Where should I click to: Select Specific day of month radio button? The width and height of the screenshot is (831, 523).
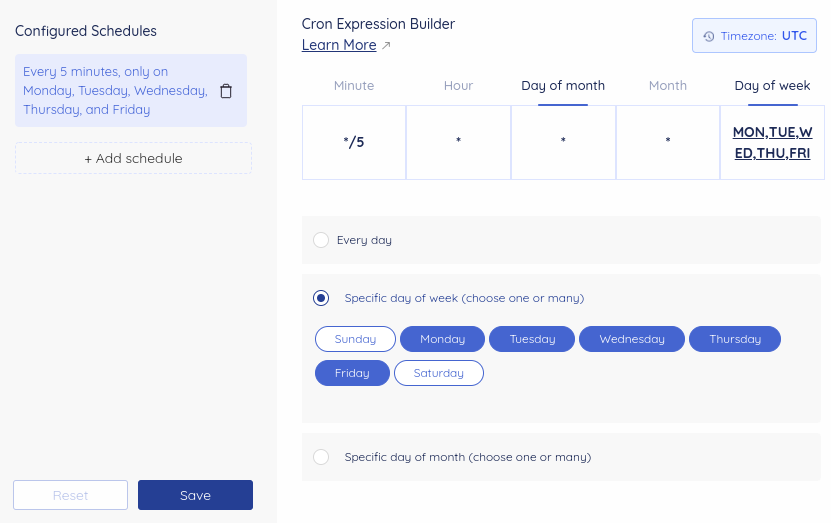tap(321, 457)
